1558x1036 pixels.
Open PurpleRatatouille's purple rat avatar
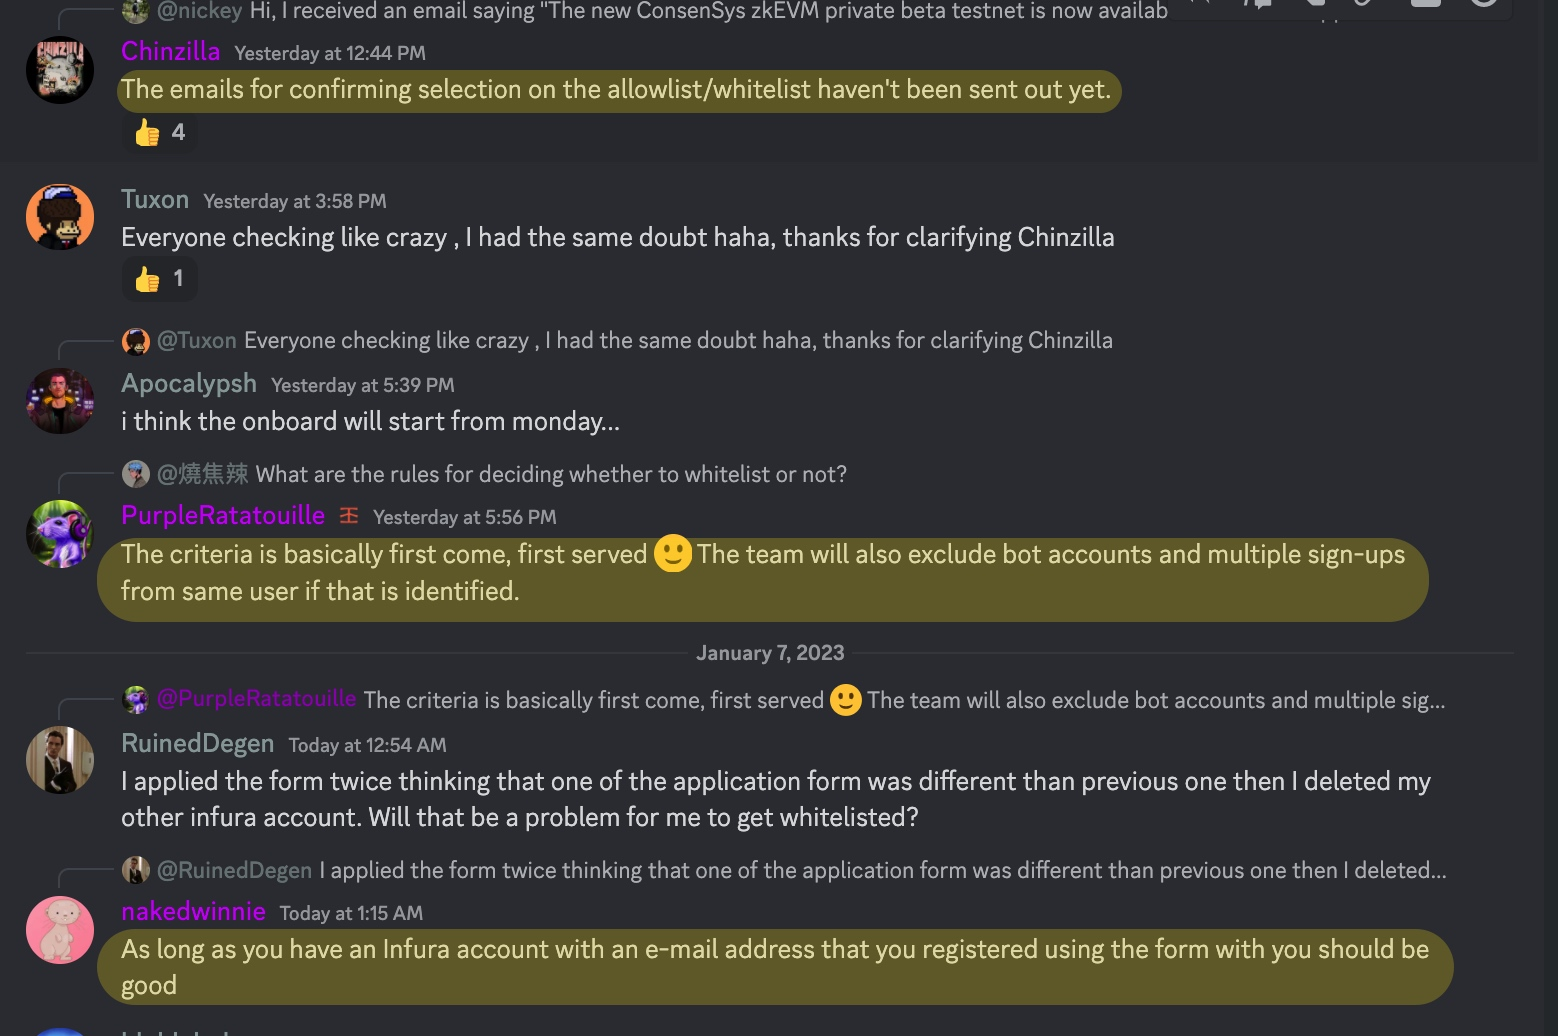[x=60, y=534]
